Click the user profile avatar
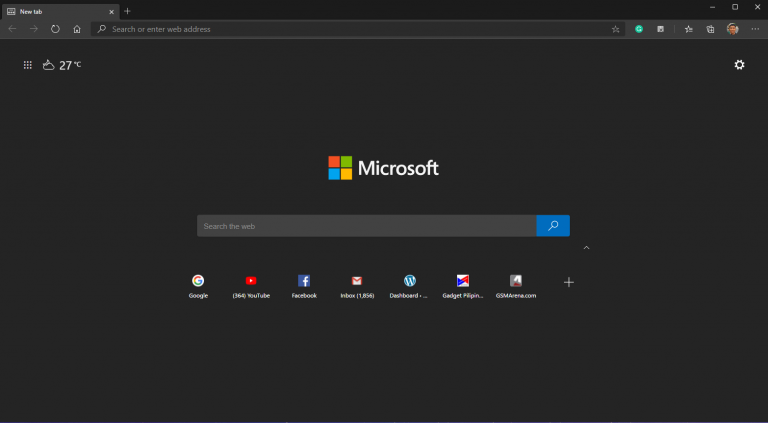Screen dimensions: 768x423 tap(732, 29)
